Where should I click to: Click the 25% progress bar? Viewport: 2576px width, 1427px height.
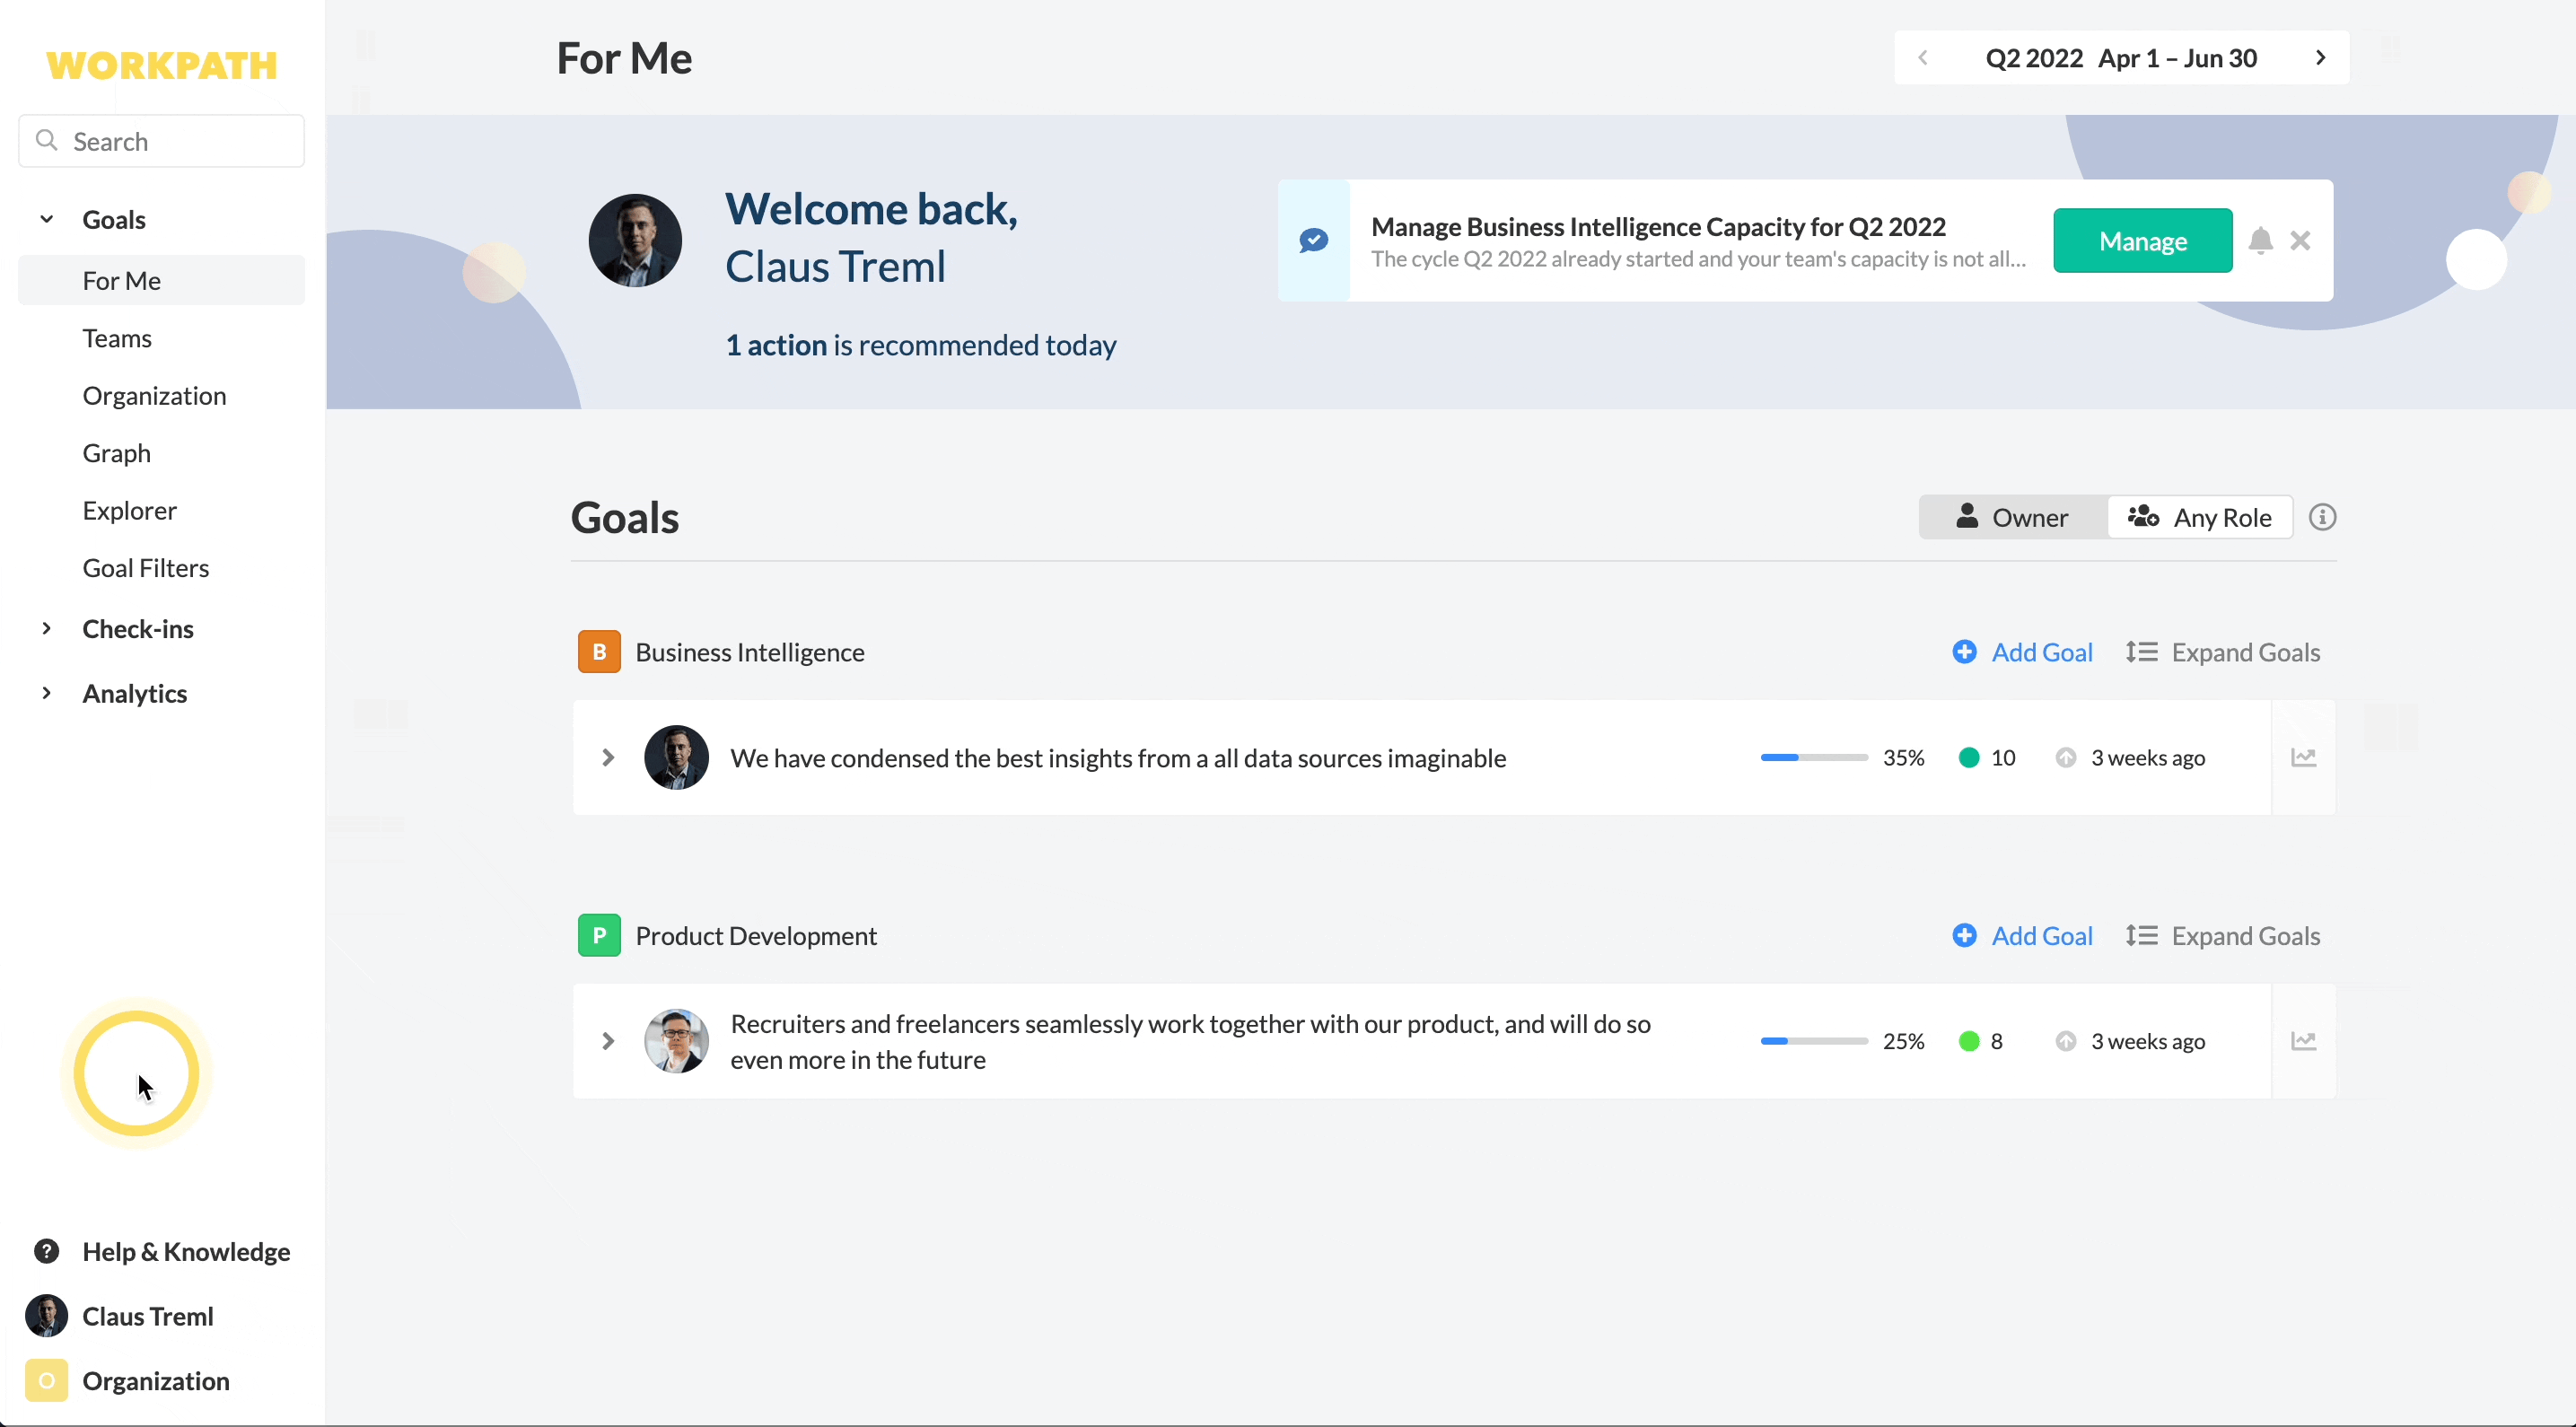point(1814,1041)
